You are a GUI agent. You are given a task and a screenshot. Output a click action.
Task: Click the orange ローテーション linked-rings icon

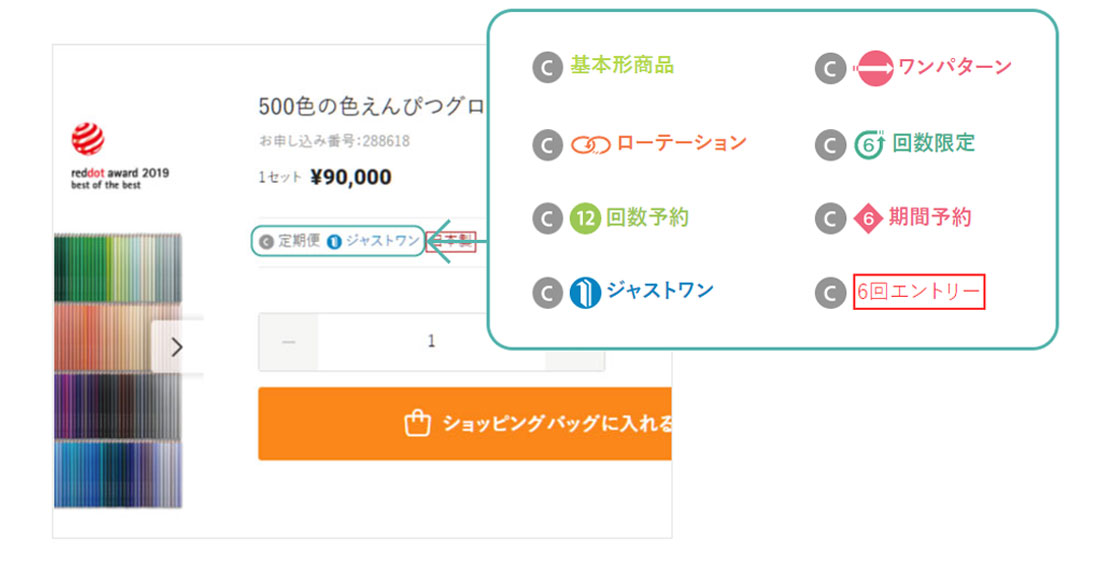(590, 145)
